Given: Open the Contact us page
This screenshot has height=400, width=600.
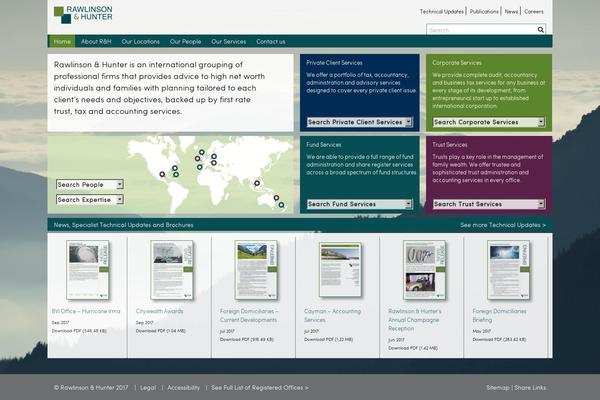Looking at the screenshot, I should [271, 41].
